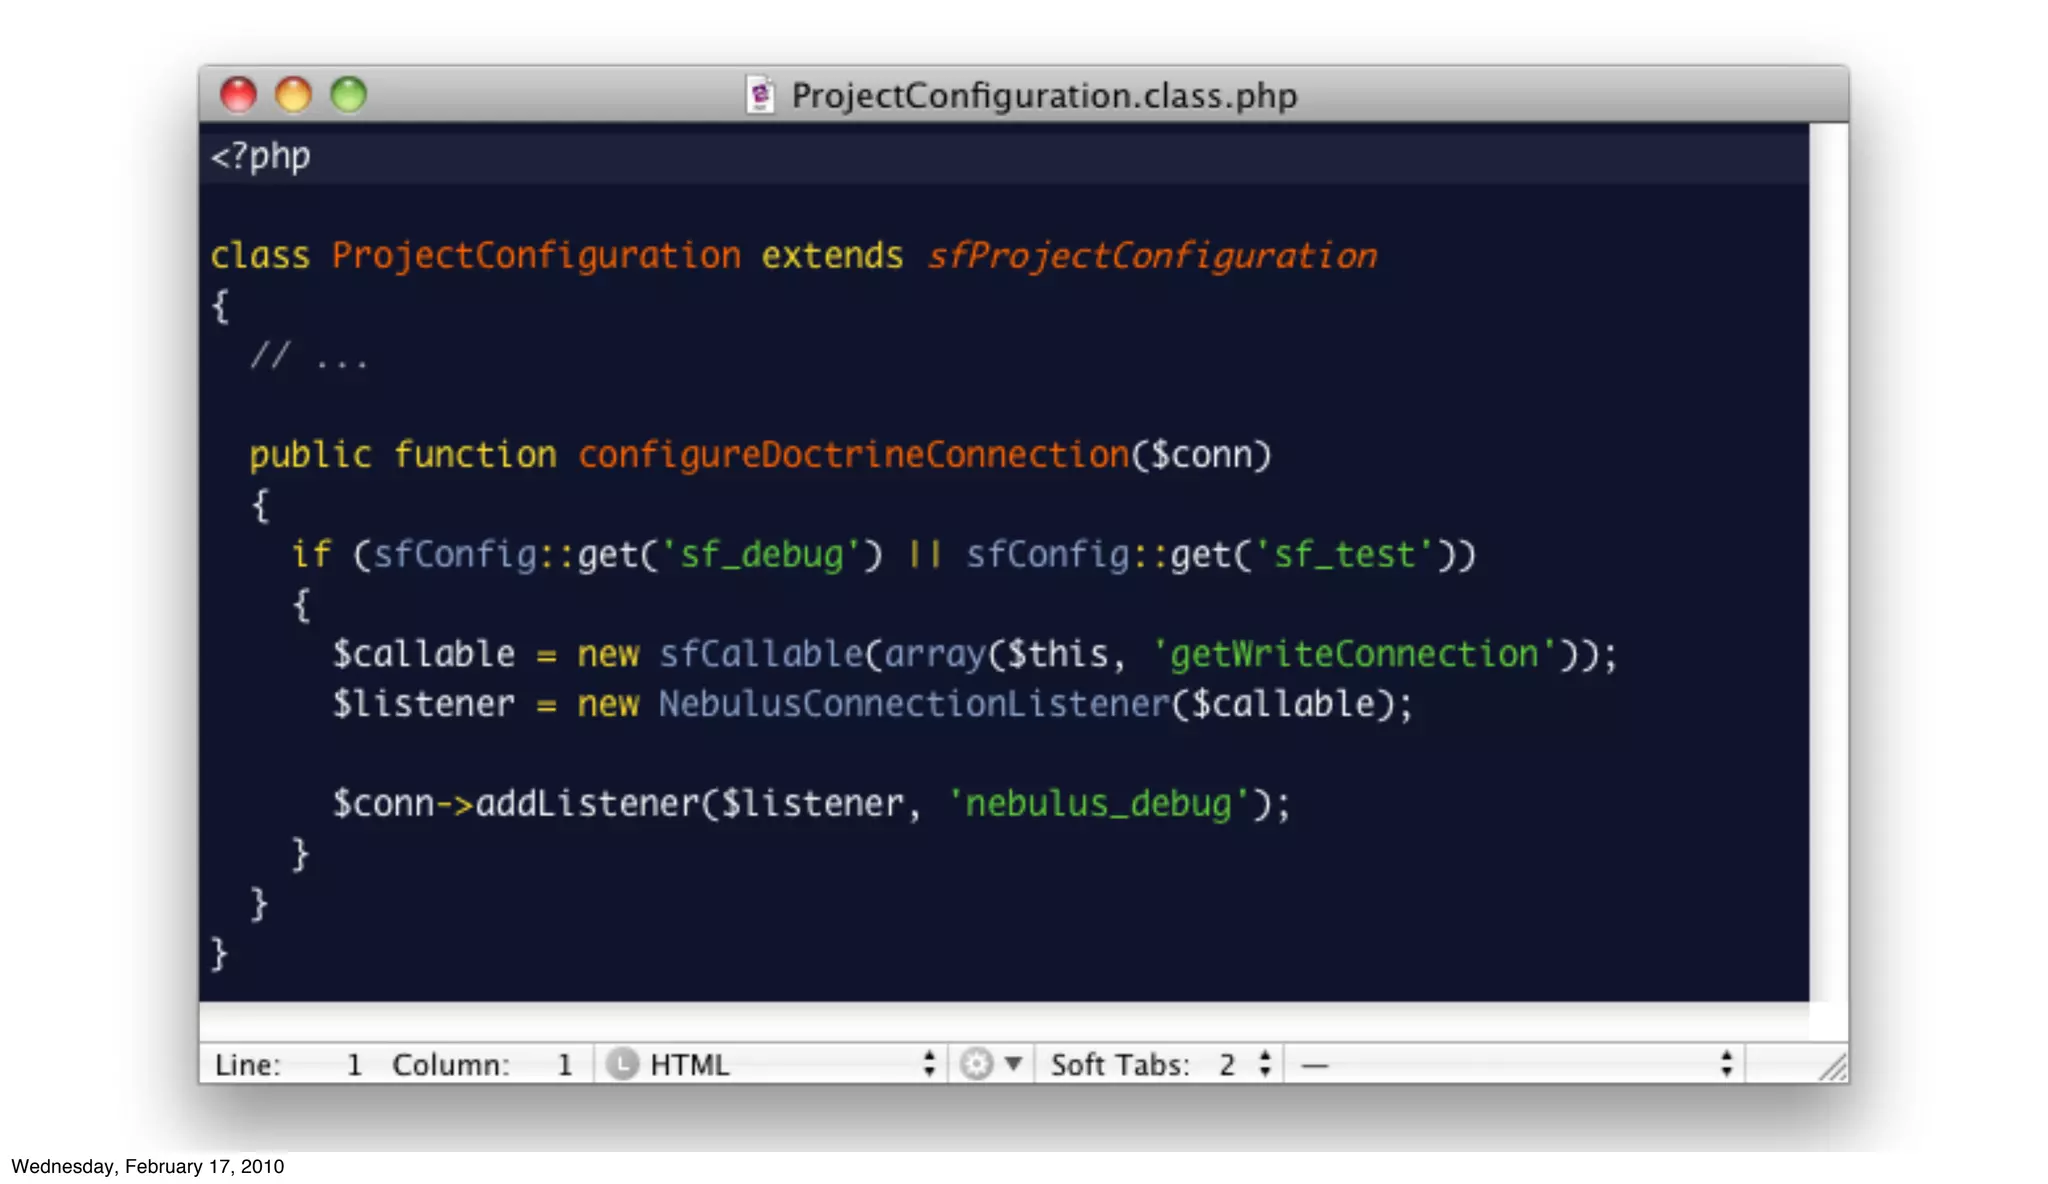The width and height of the screenshot is (2048, 1184).
Task: Open the symbol list dropdown with dash
Action: click(1515, 1064)
